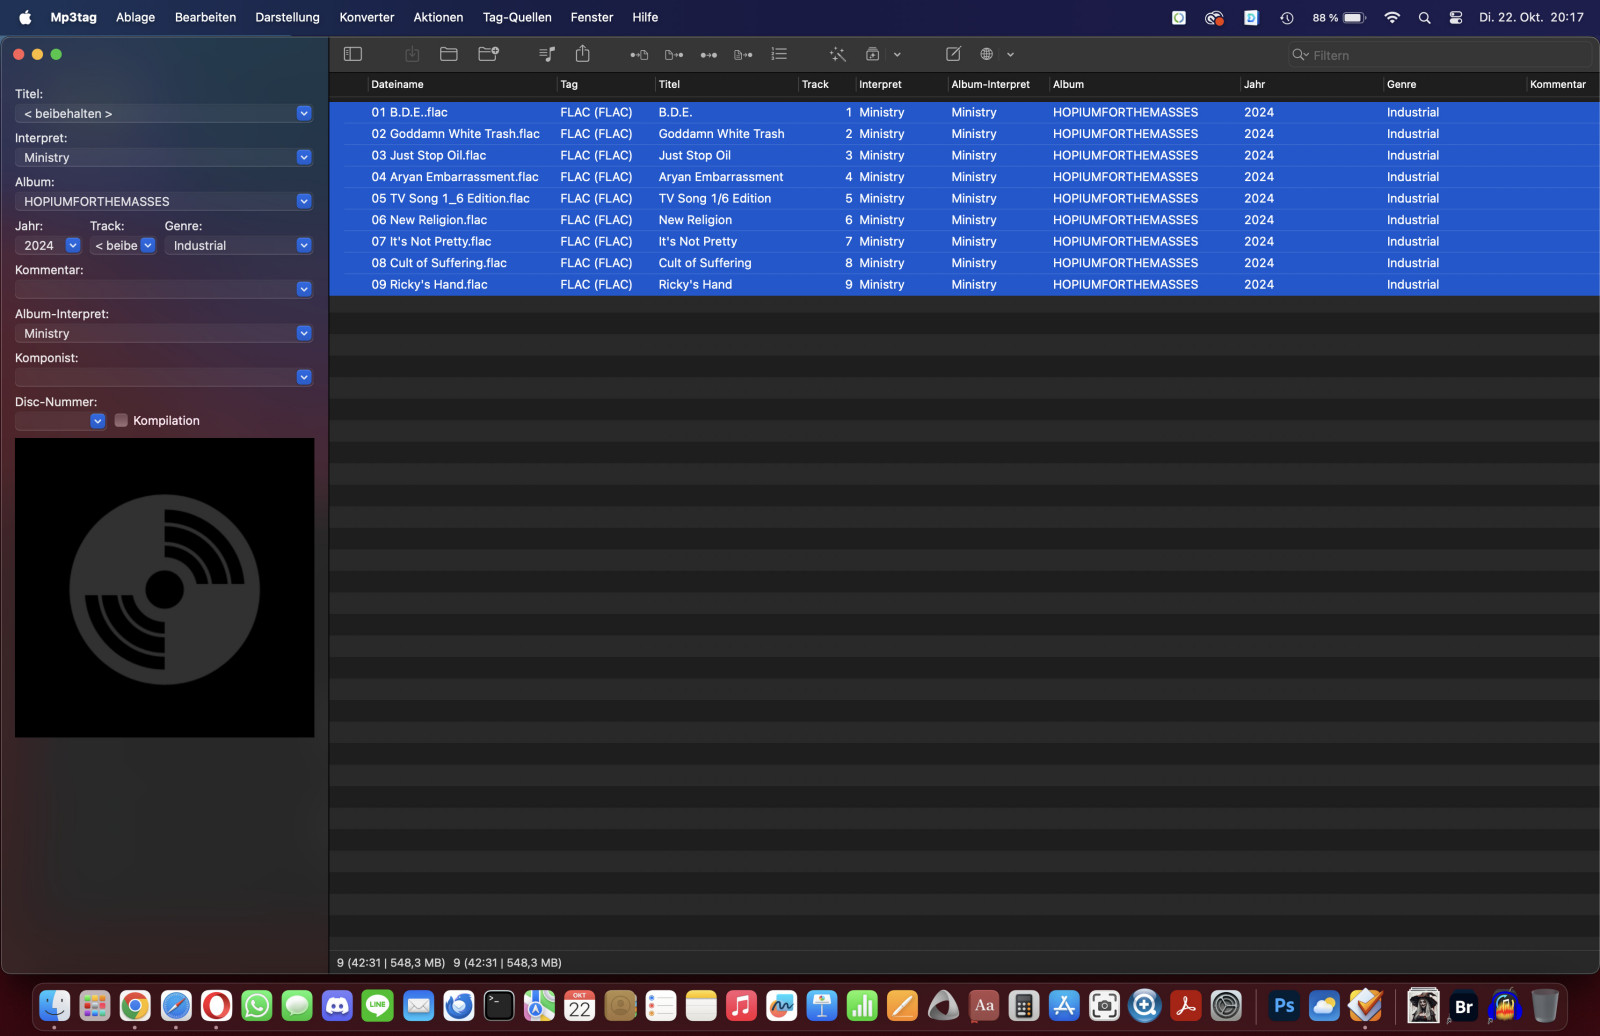Click the title cell 'Cult of Suffering'
The height and width of the screenshot is (1036, 1600).
click(705, 263)
